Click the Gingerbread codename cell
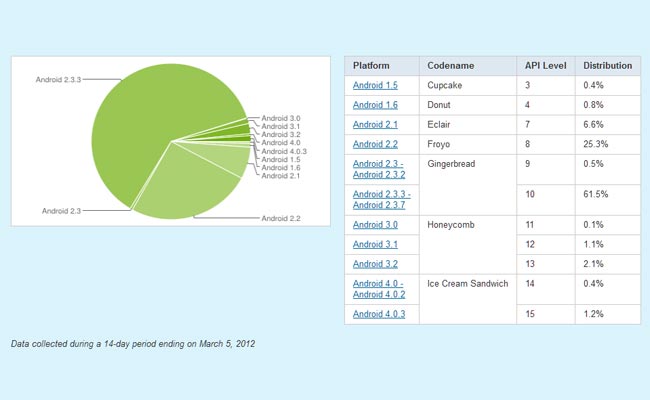 pos(451,163)
